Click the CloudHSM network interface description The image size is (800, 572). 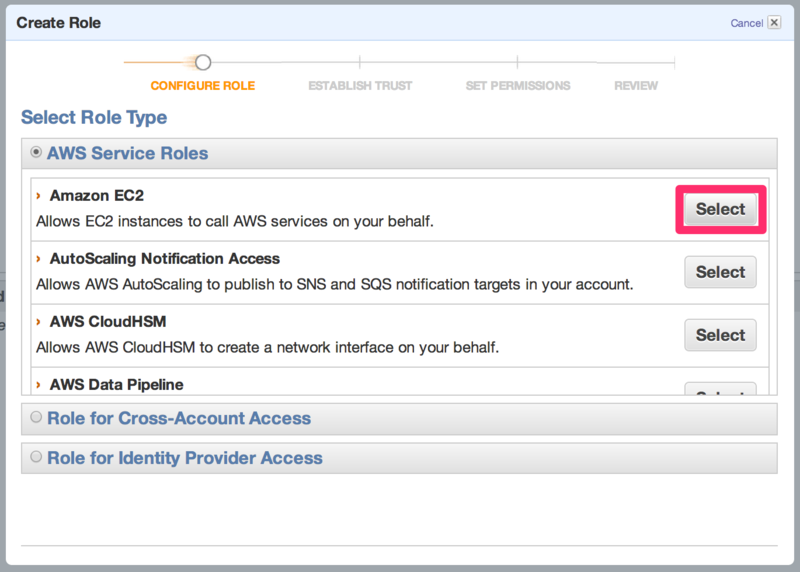267,347
